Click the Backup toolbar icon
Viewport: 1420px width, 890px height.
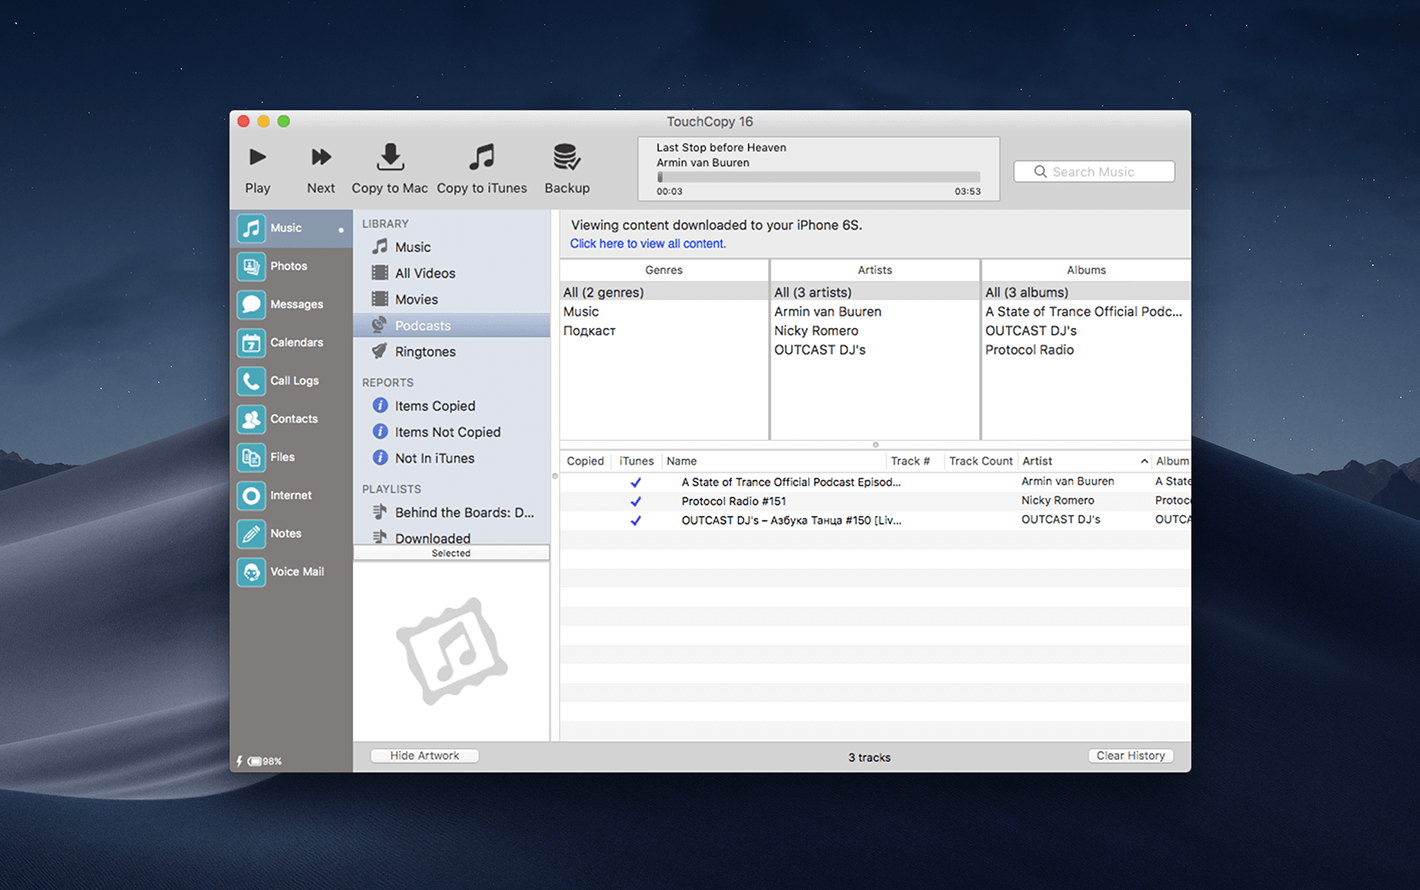[x=566, y=158]
